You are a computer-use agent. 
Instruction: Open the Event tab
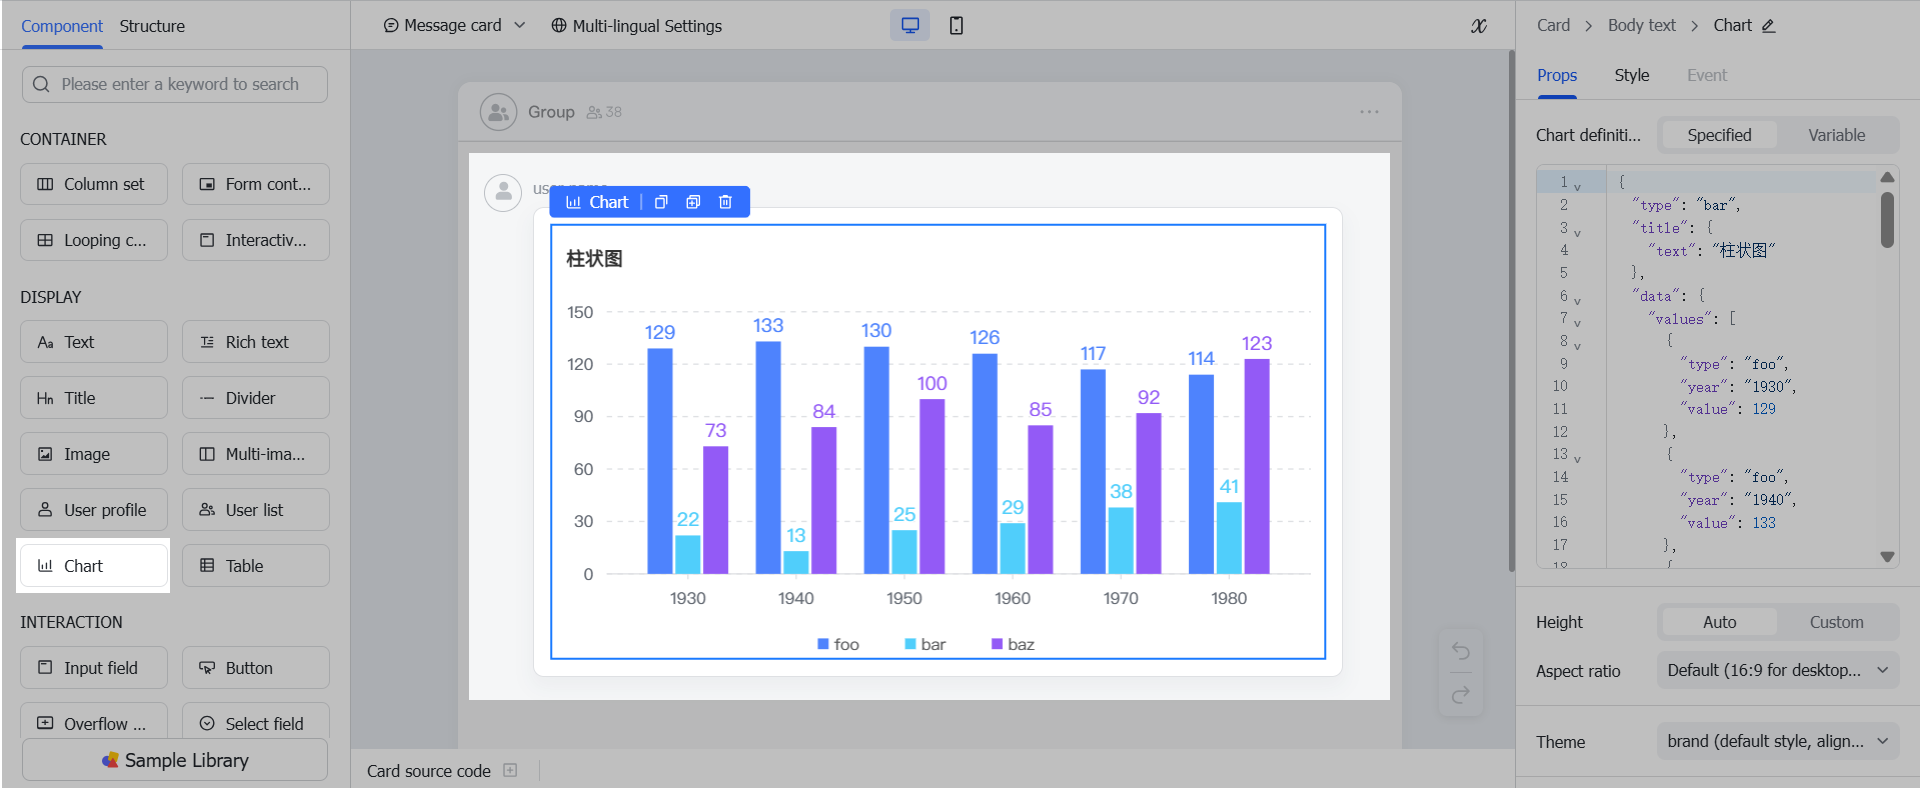coord(1706,75)
